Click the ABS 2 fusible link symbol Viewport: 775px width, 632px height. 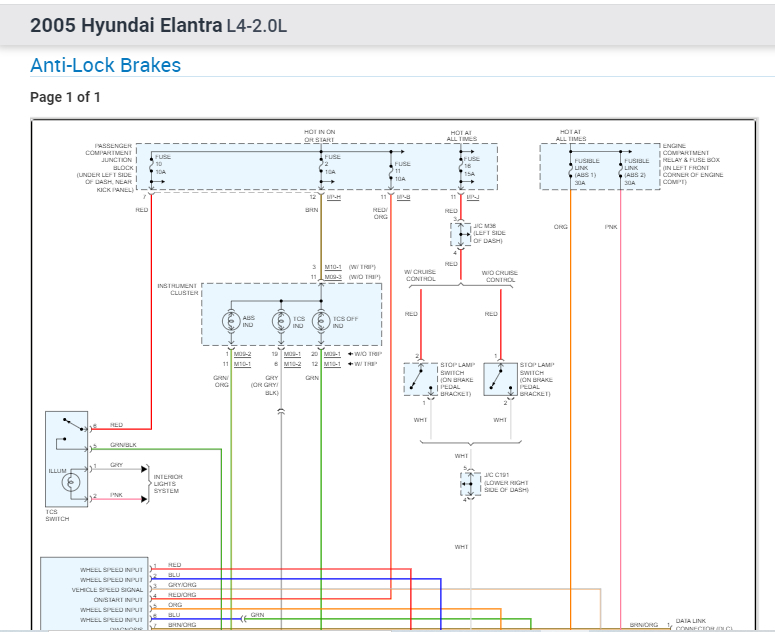(621, 170)
